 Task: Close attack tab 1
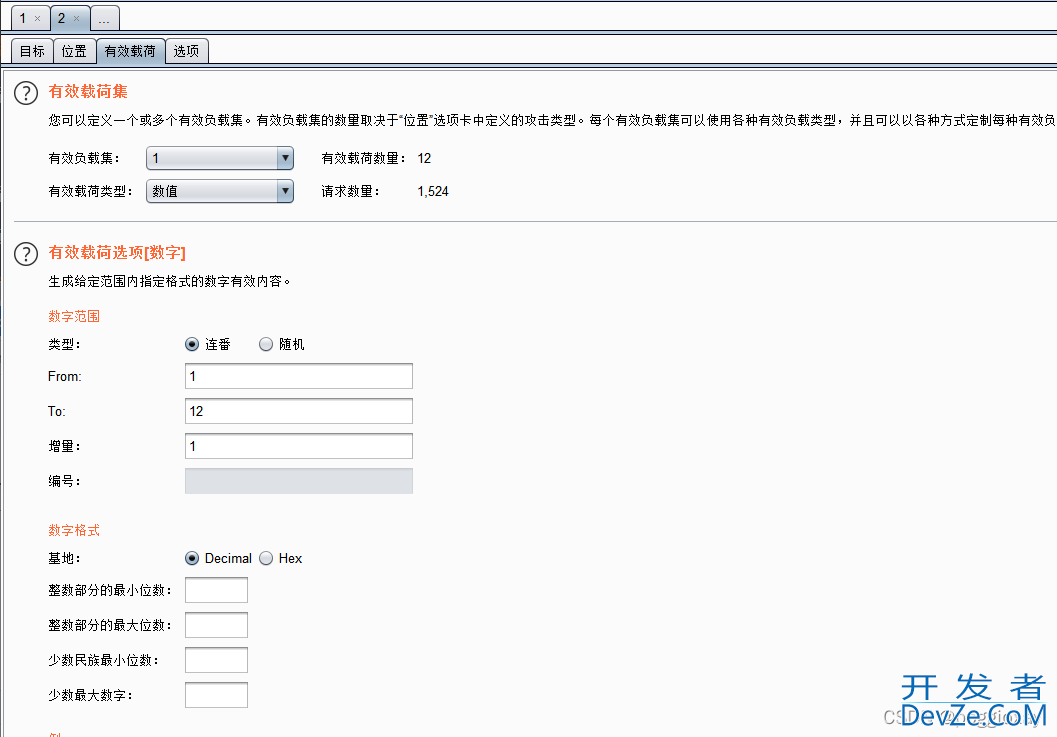[x=38, y=19]
